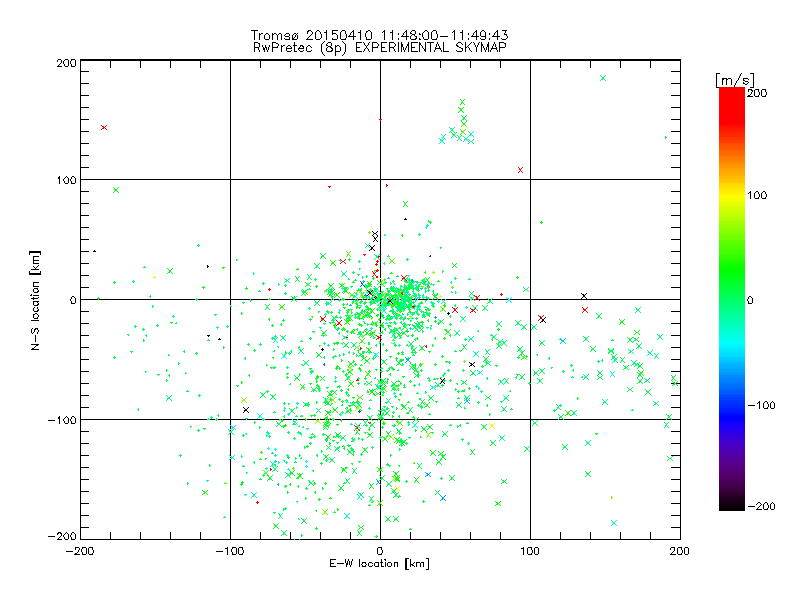Select the colorbar tick label '-200'
This screenshot has width=800, height=600.
761,506
